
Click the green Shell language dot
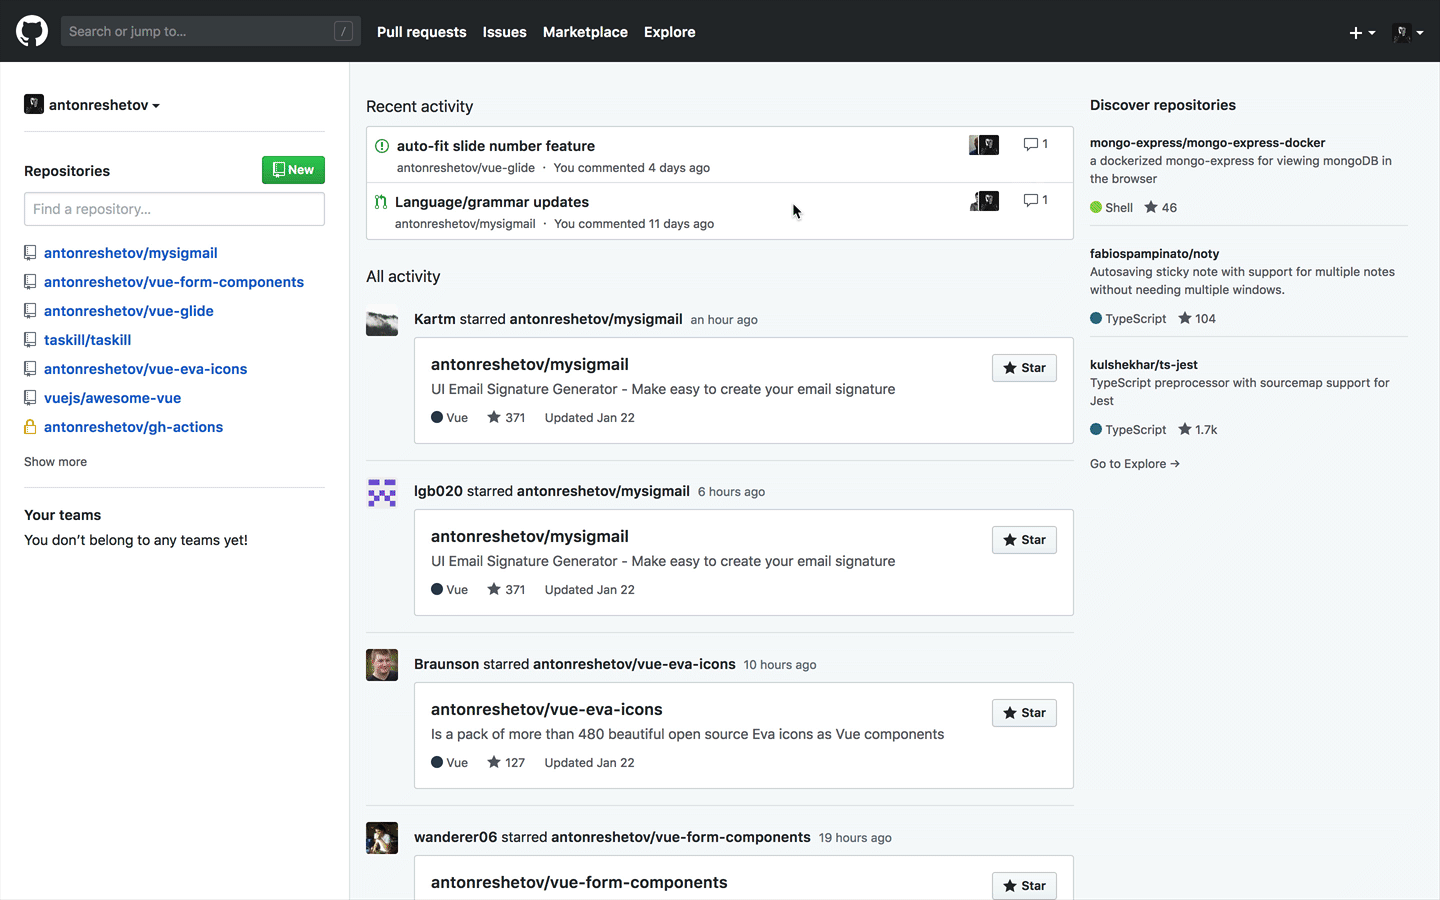pos(1096,208)
